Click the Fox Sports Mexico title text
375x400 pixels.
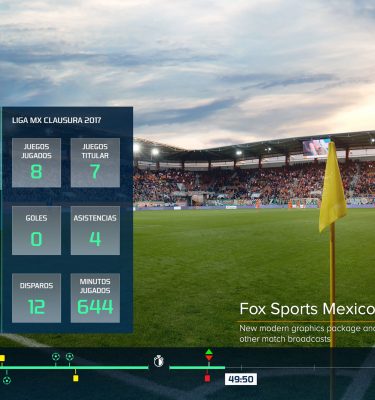307,309
